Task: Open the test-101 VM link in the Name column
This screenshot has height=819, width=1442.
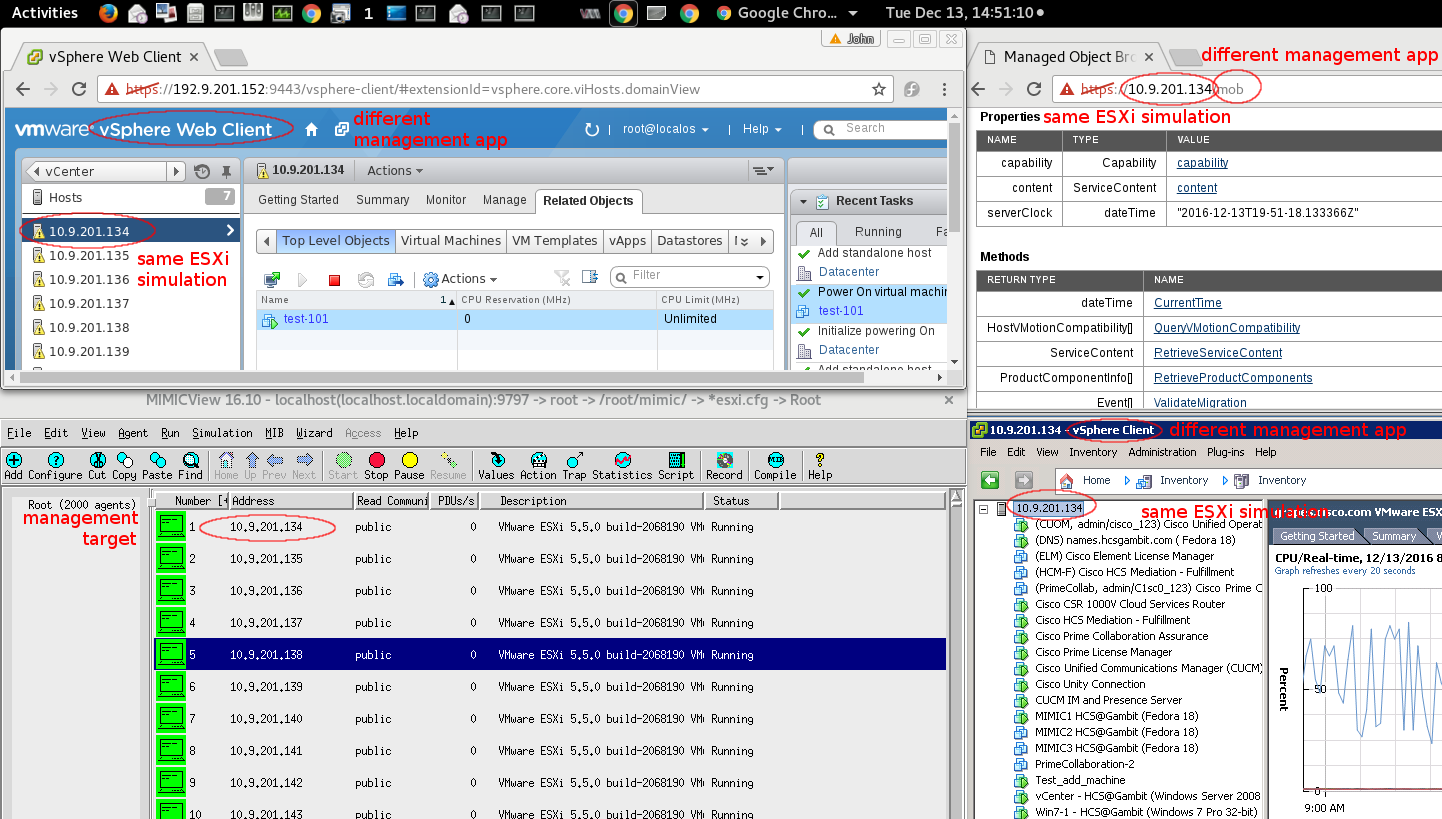Action: pos(306,319)
